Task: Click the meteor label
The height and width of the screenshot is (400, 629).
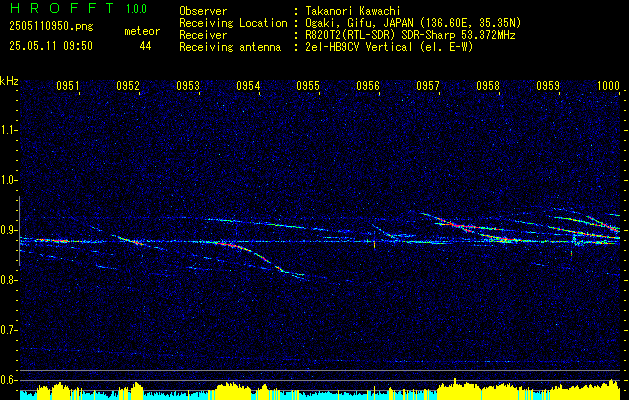Action: [142, 31]
